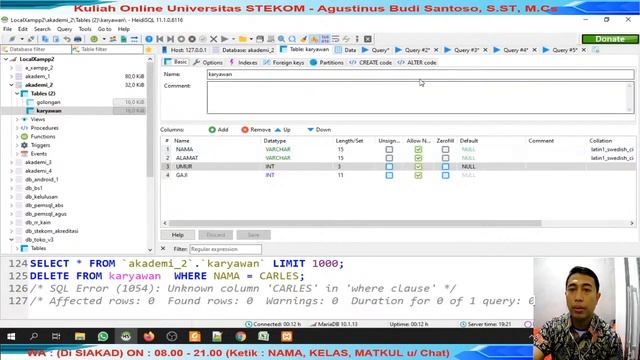Click the copy icon in the toolbar
This screenshot has width=640, height=360.
click(45, 39)
